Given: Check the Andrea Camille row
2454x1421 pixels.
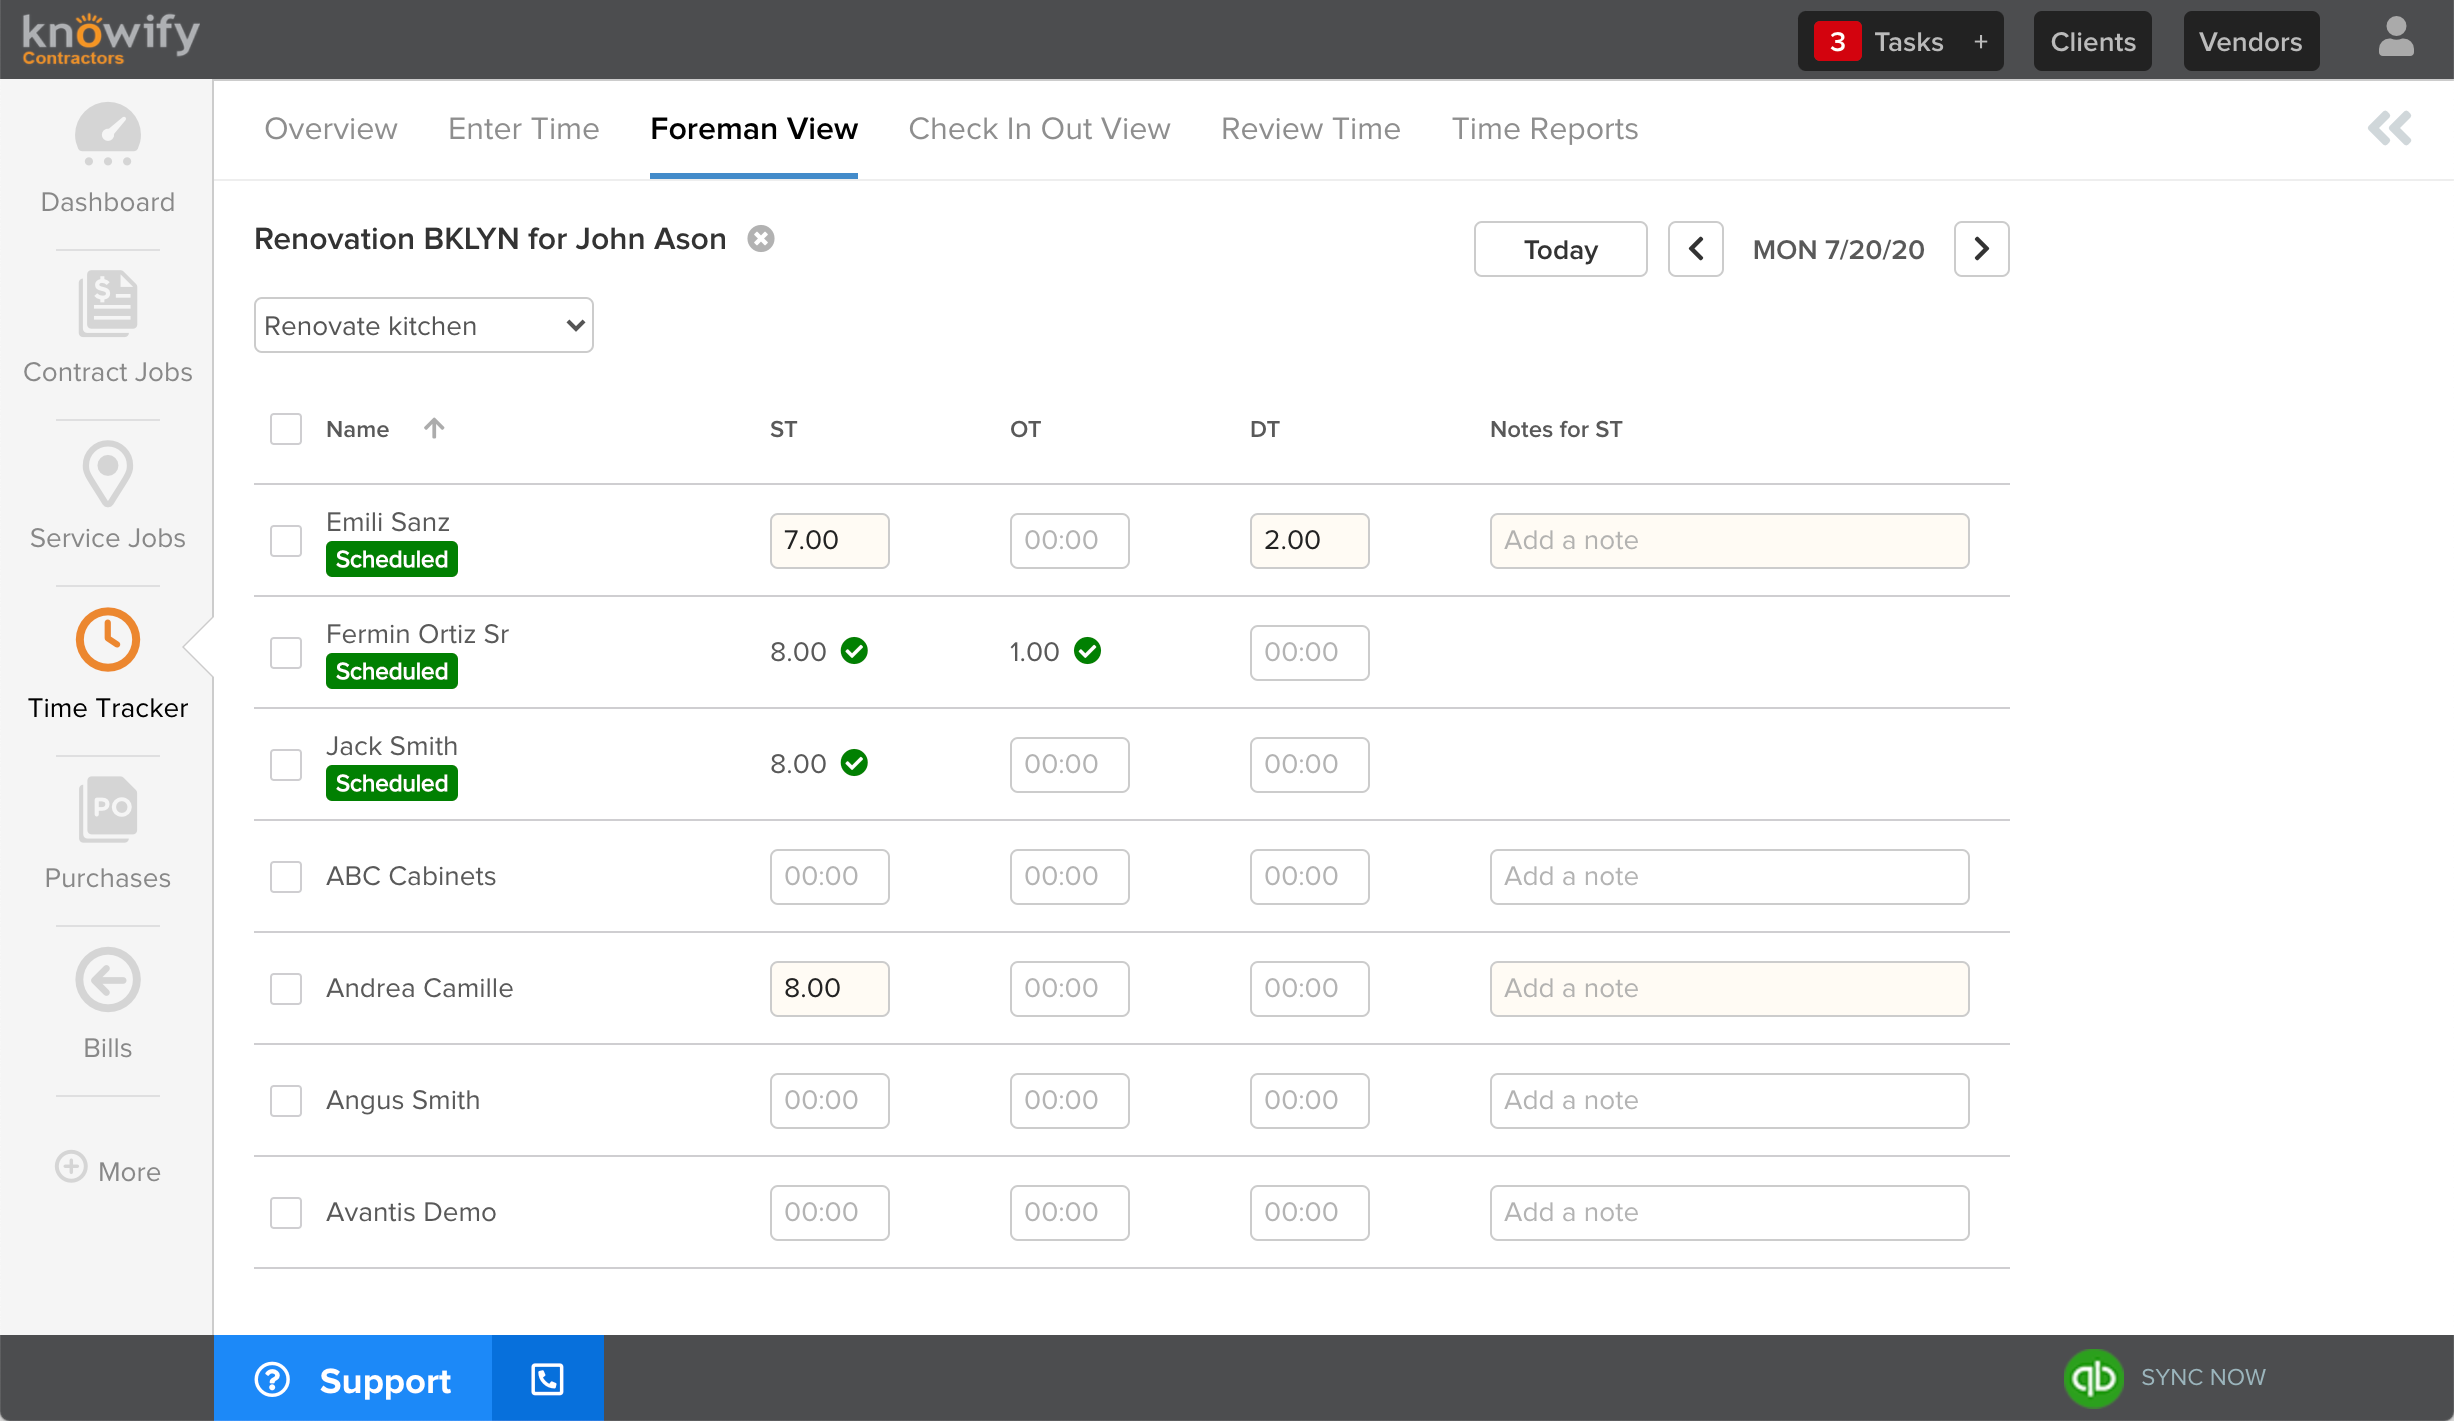Looking at the screenshot, I should (x=286, y=989).
